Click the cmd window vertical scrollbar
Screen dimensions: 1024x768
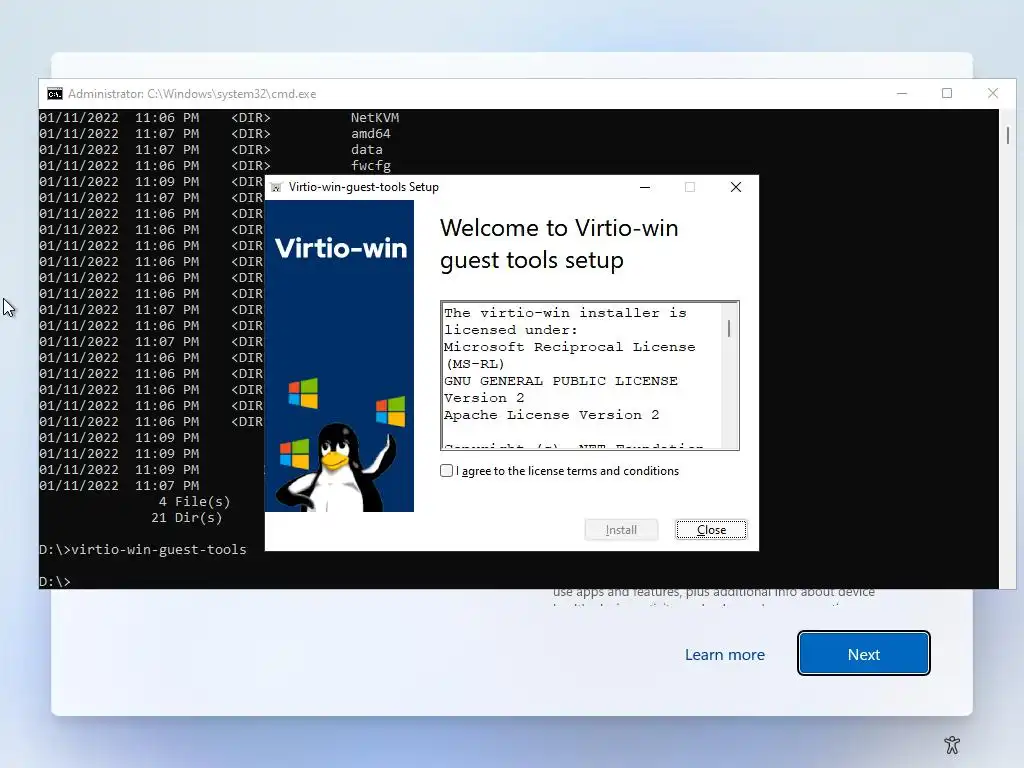(x=1008, y=349)
